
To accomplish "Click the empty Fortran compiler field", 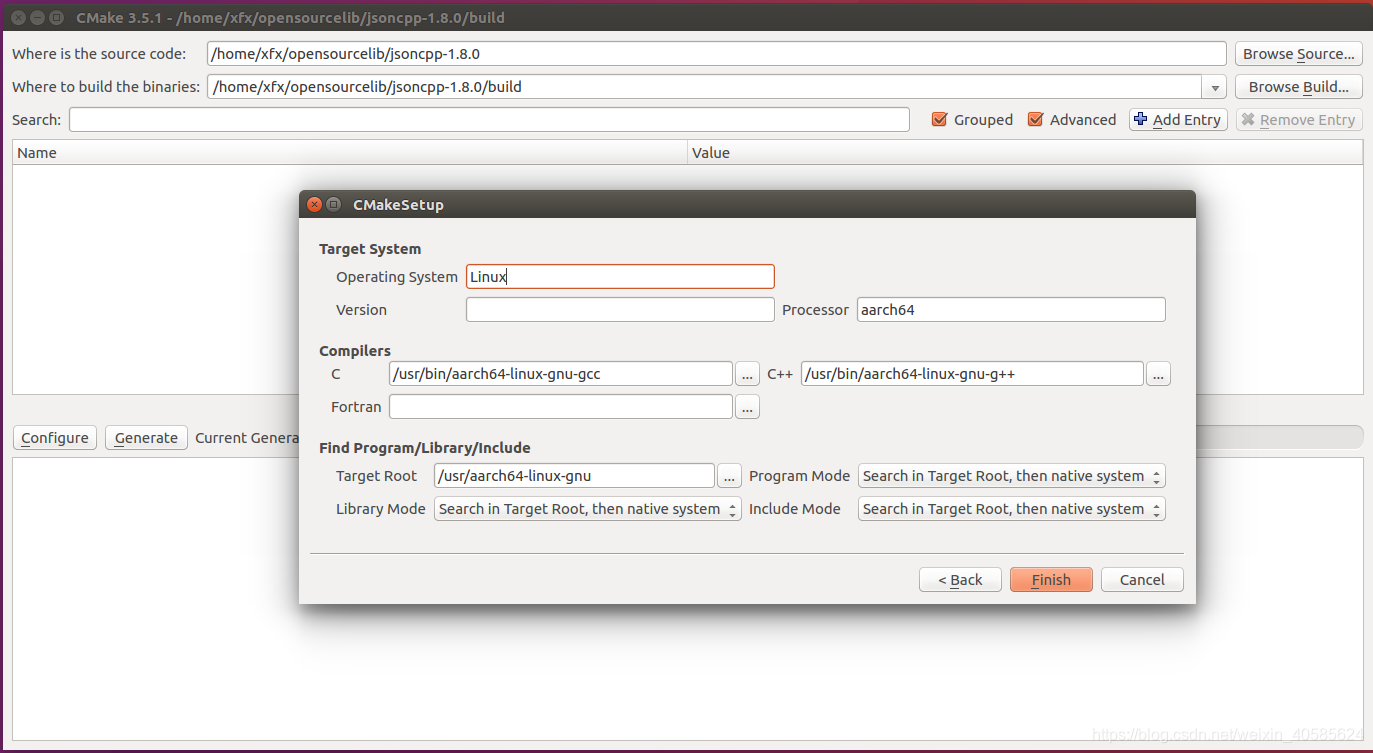I will 561,407.
